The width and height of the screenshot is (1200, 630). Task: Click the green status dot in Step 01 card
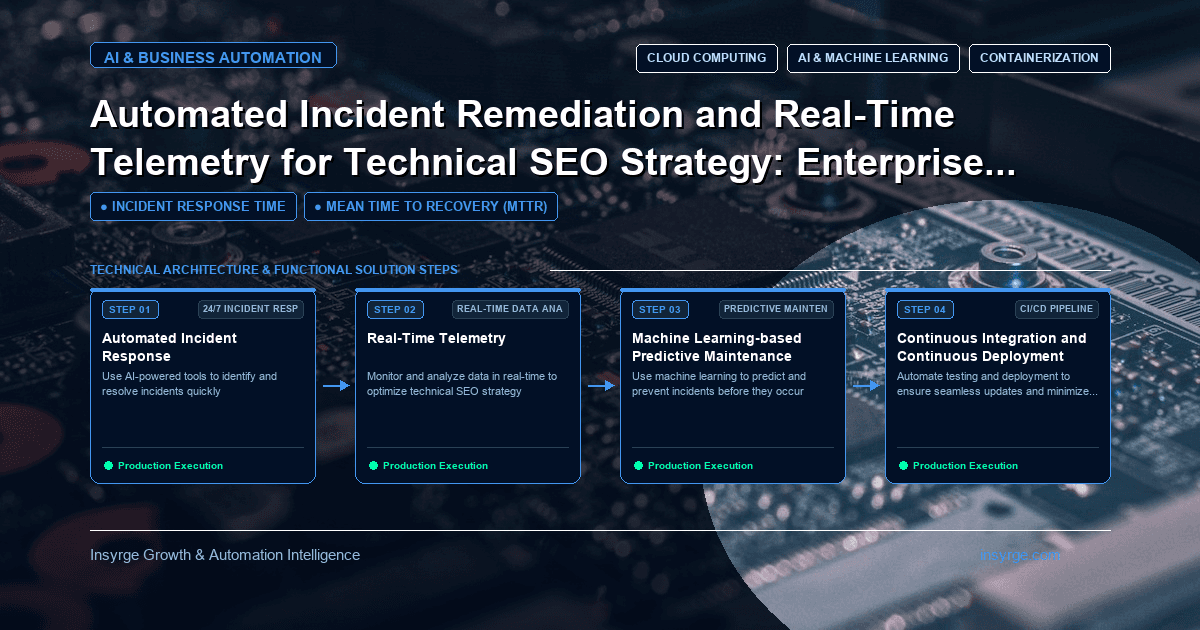(x=108, y=466)
